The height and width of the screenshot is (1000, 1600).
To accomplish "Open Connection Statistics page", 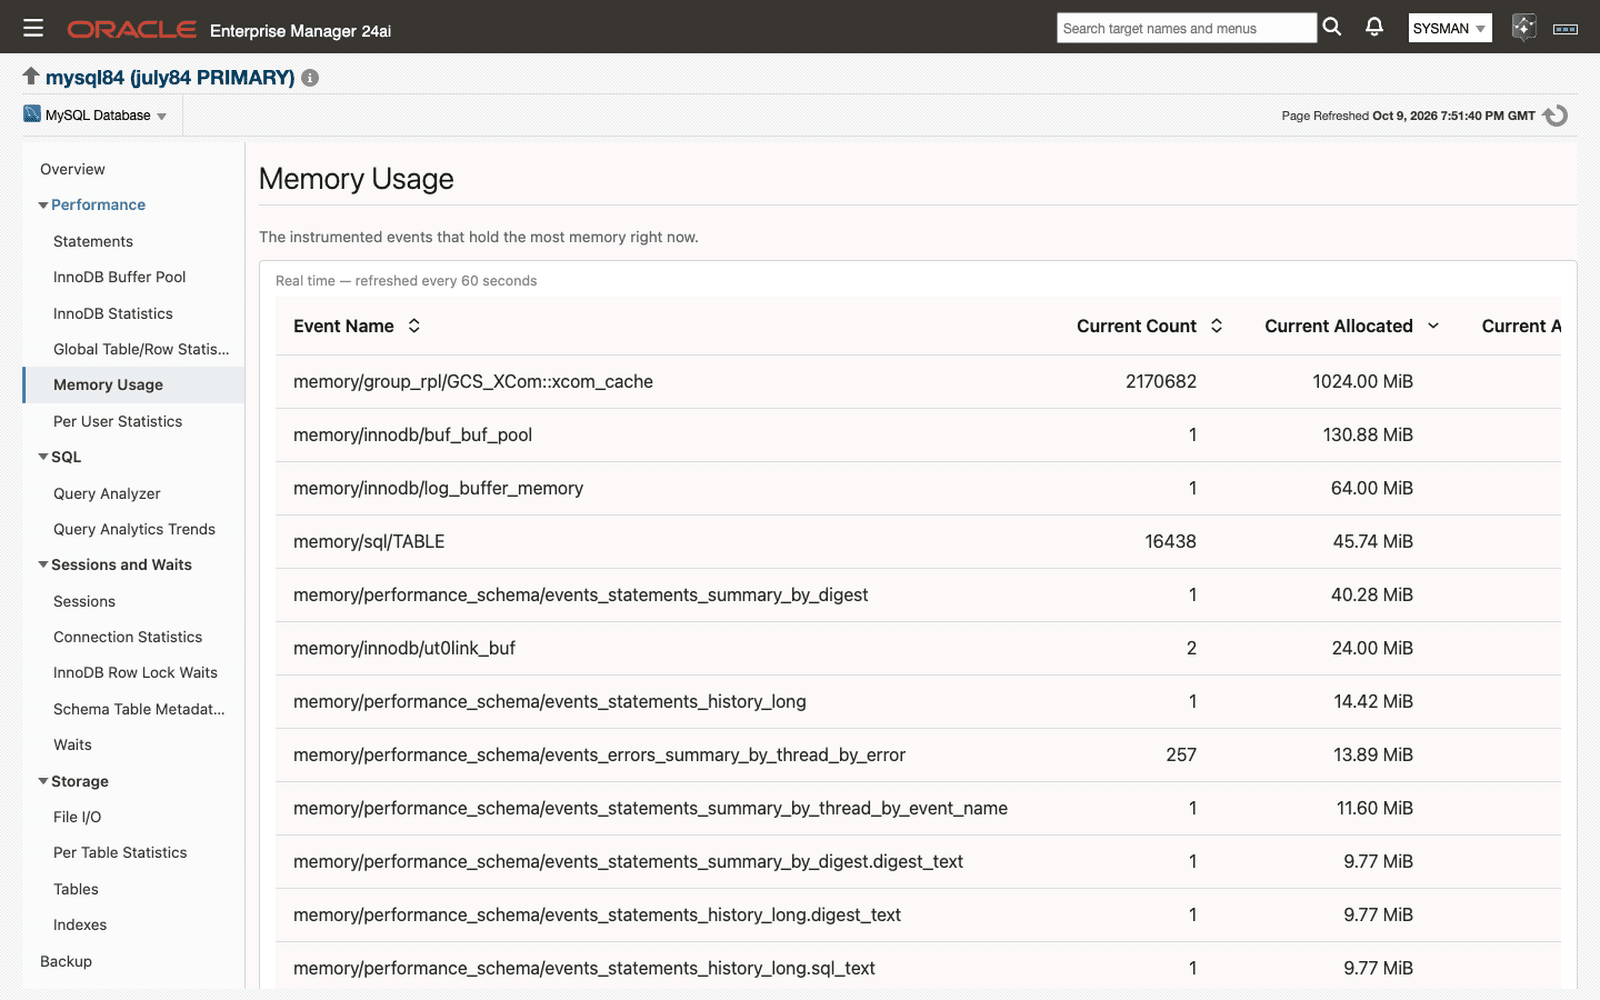I will click(x=127, y=637).
